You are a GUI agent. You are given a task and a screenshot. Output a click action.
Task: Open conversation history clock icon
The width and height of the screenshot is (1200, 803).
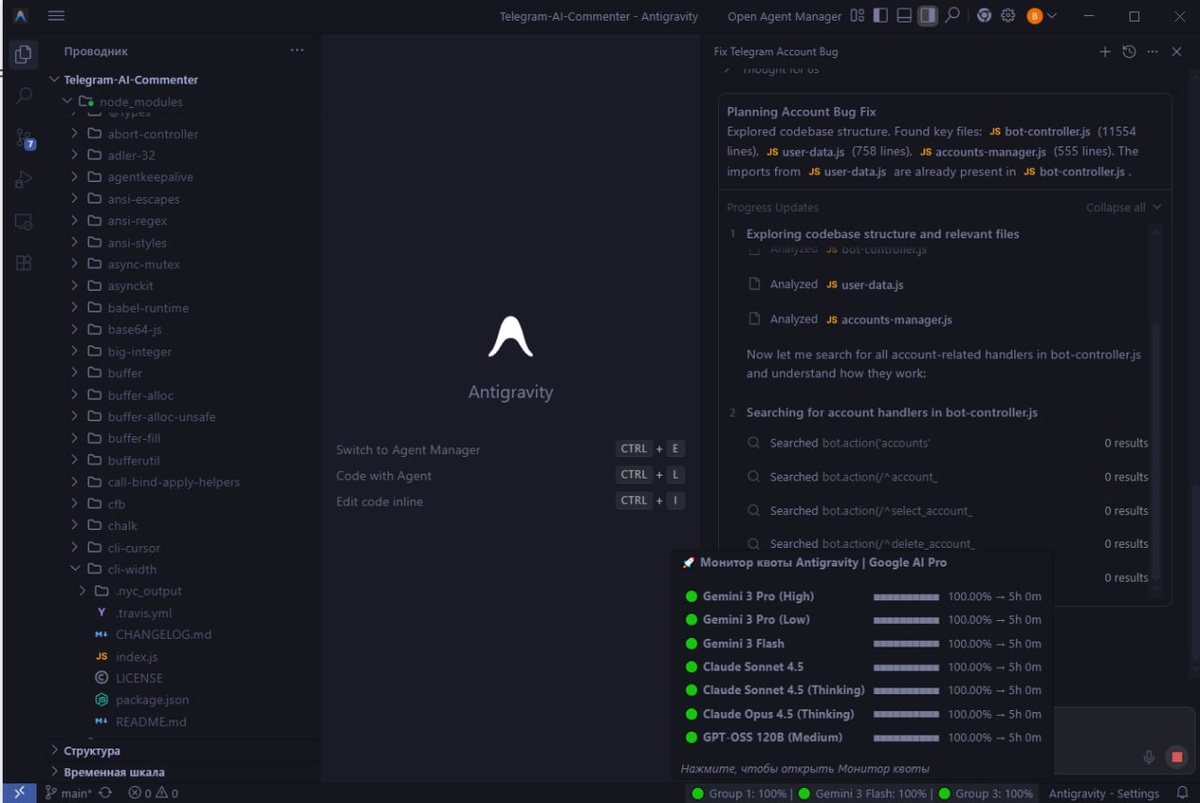coord(1129,52)
